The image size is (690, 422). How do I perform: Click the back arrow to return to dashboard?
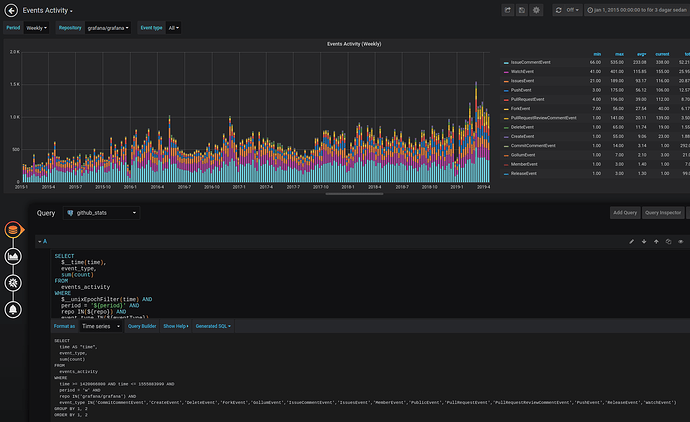pos(11,10)
